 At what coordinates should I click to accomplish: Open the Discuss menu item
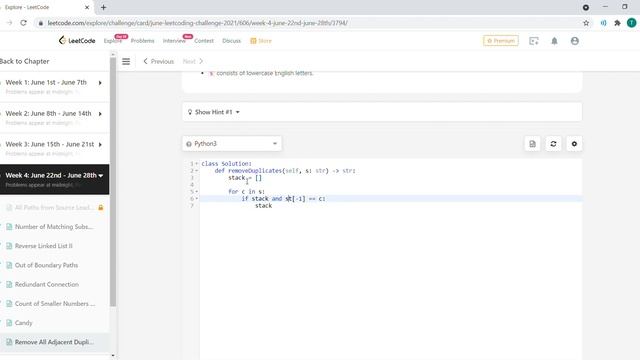(x=231, y=41)
